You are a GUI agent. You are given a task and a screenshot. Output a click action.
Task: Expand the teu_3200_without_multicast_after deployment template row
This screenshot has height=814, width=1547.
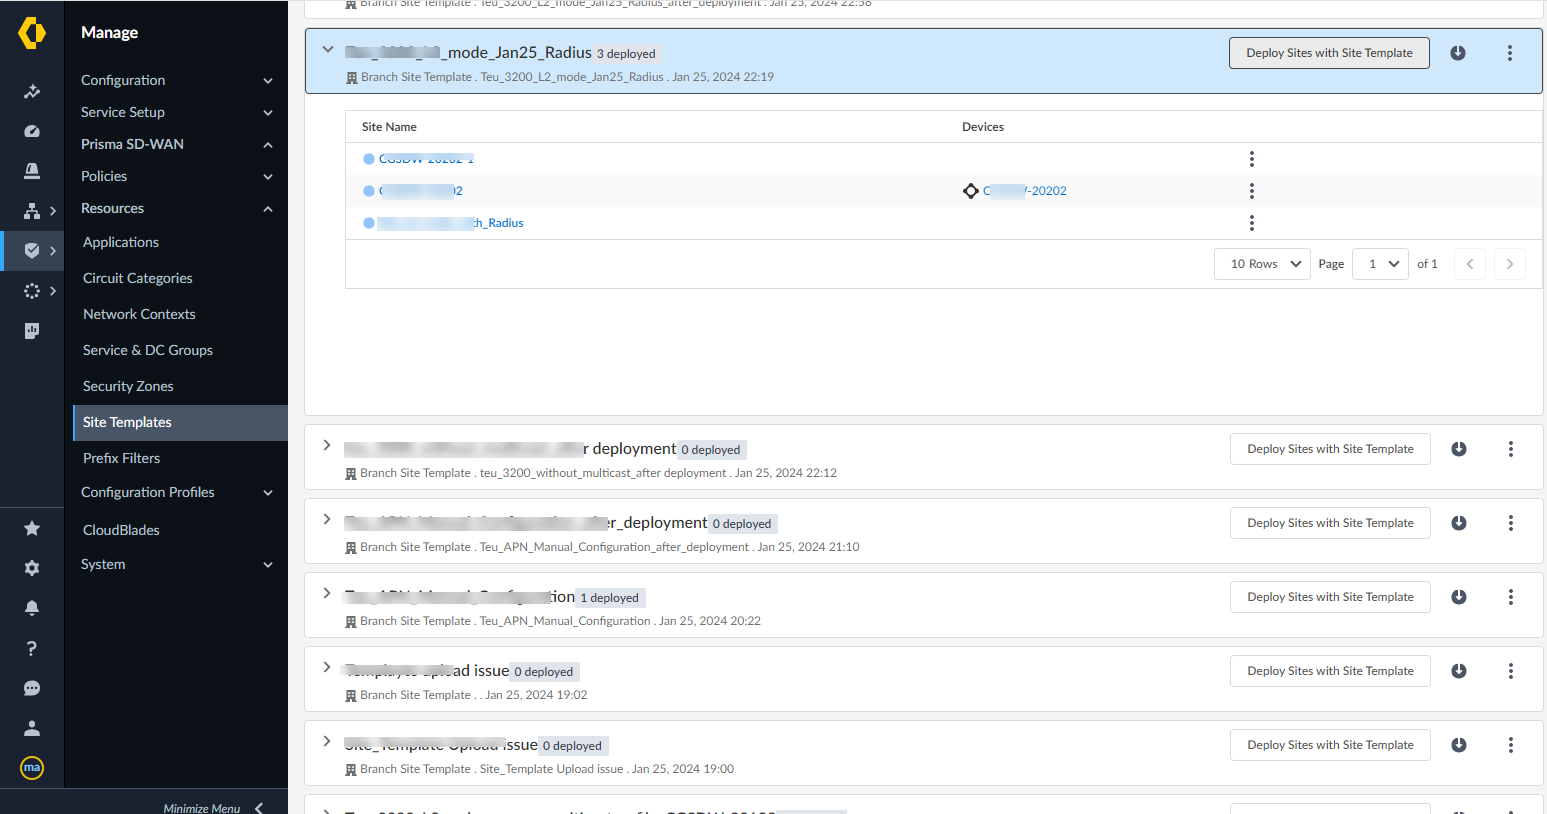pos(327,445)
